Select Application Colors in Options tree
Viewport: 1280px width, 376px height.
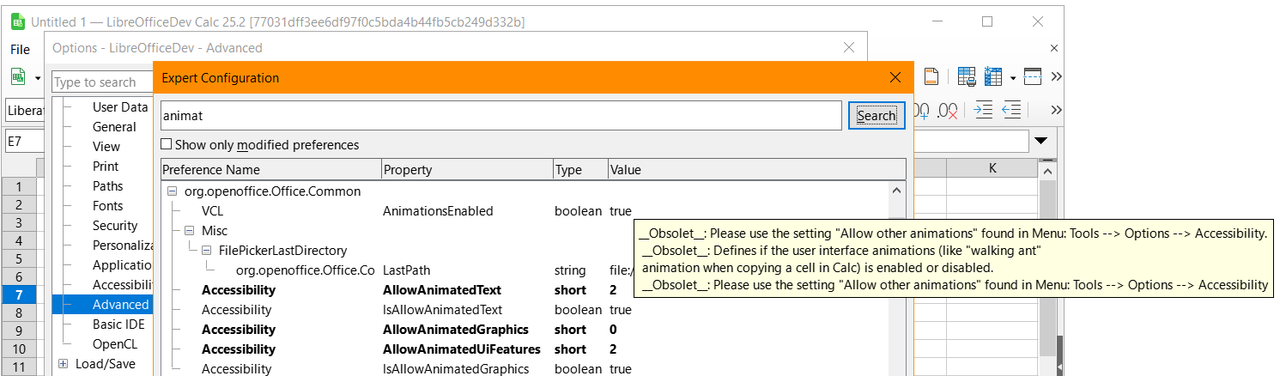[x=122, y=265]
